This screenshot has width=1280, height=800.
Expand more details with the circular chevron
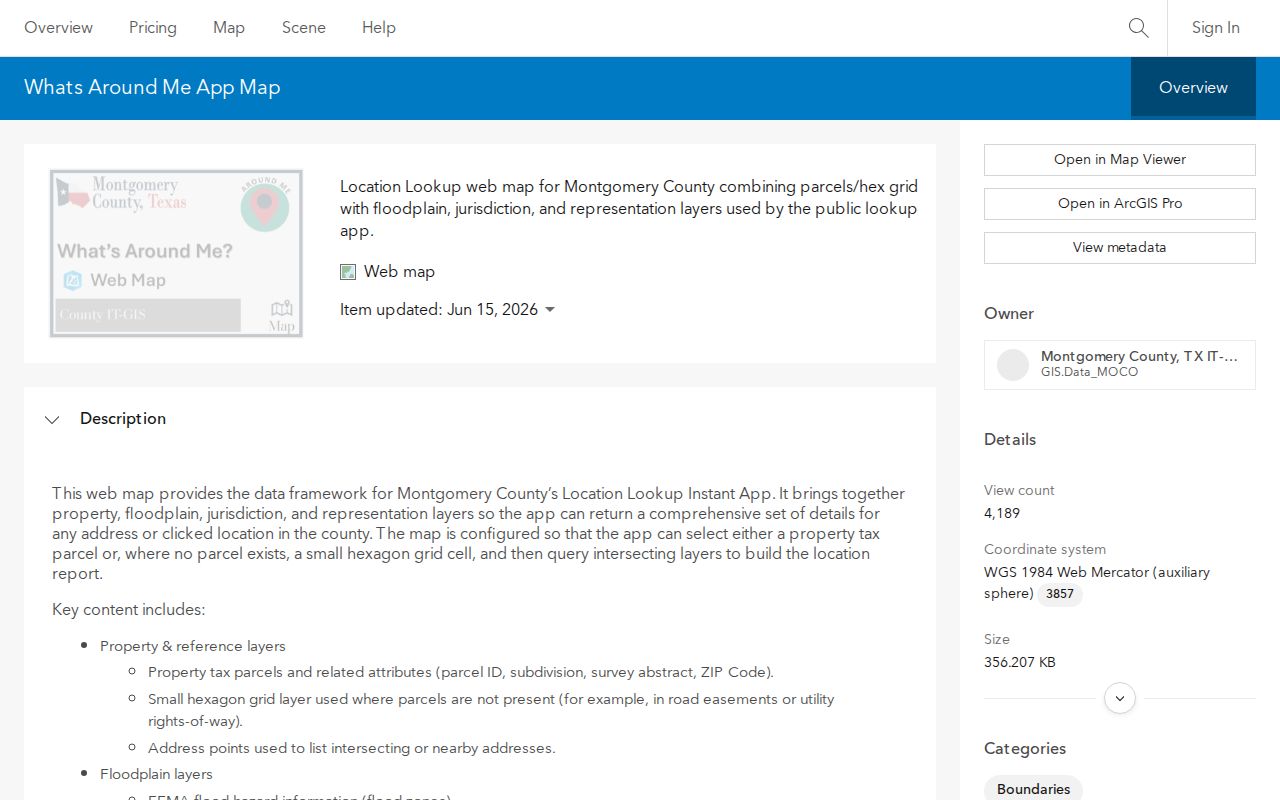tap(1120, 698)
